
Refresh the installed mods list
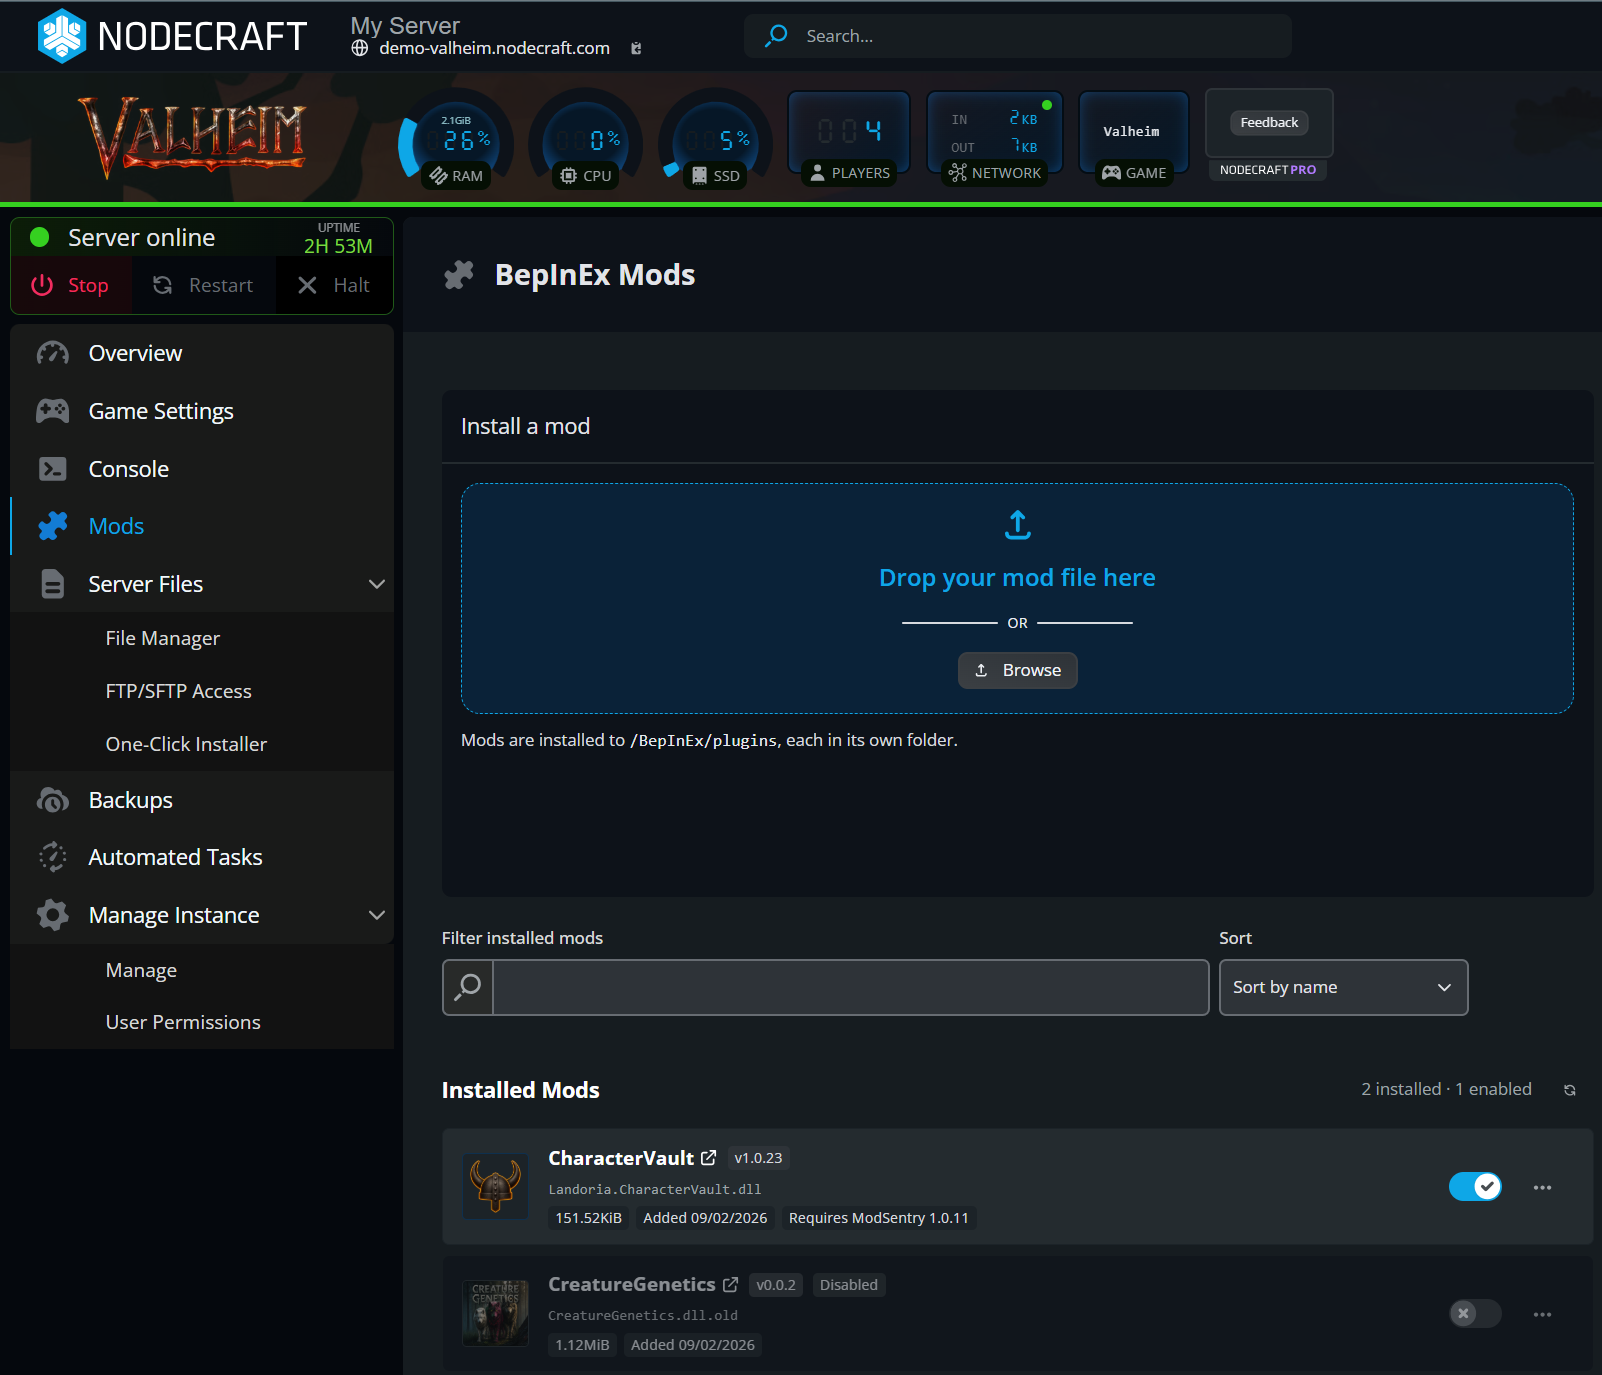click(1570, 1090)
